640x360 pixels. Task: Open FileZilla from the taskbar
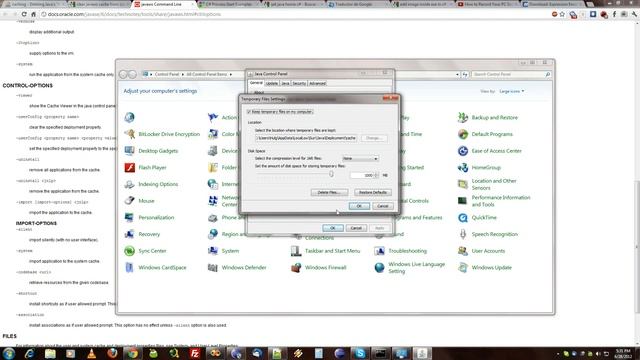pyautogui.click(x=195, y=353)
